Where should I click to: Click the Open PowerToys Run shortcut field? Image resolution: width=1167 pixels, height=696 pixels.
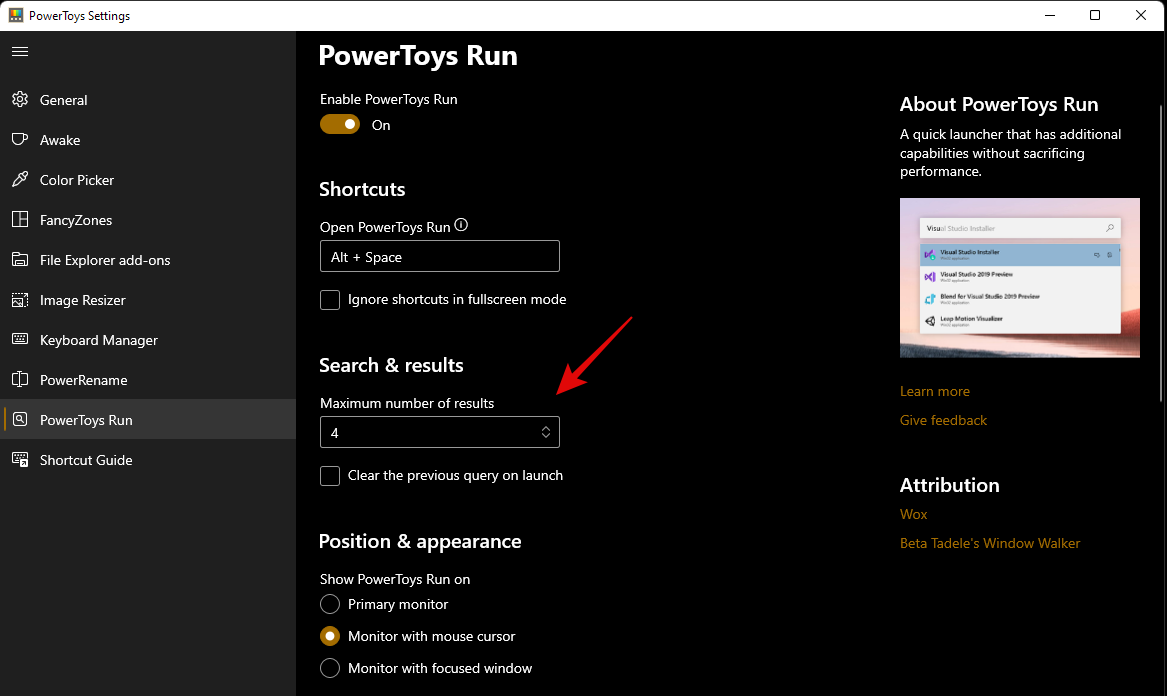[439, 256]
